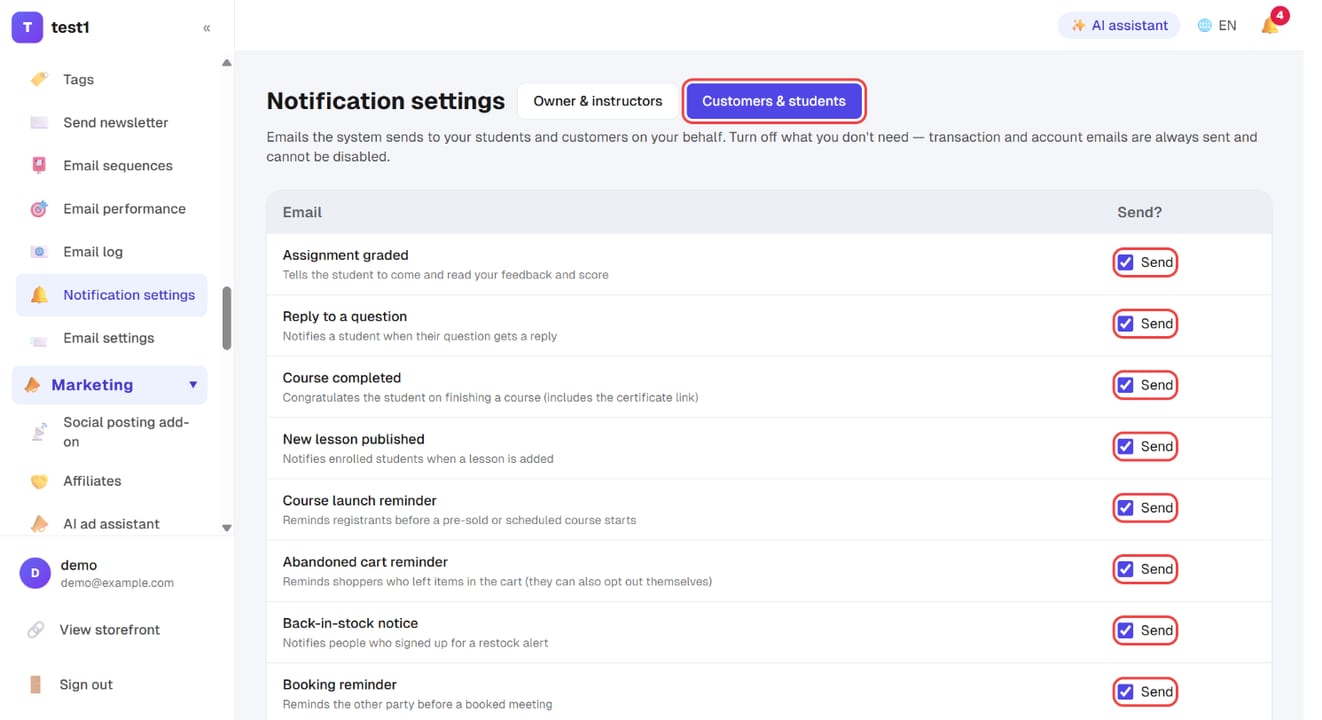
Task: Click the Email log icon
Action: coord(39,251)
